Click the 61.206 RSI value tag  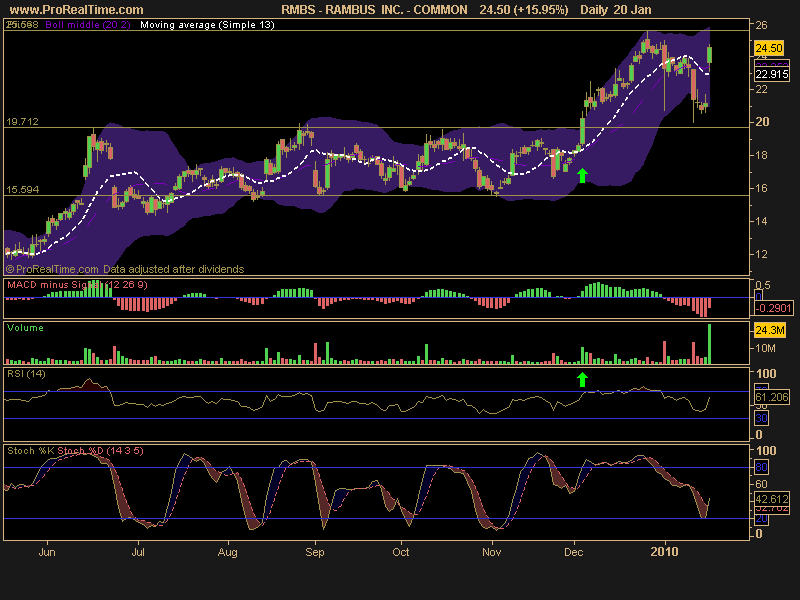click(x=771, y=397)
